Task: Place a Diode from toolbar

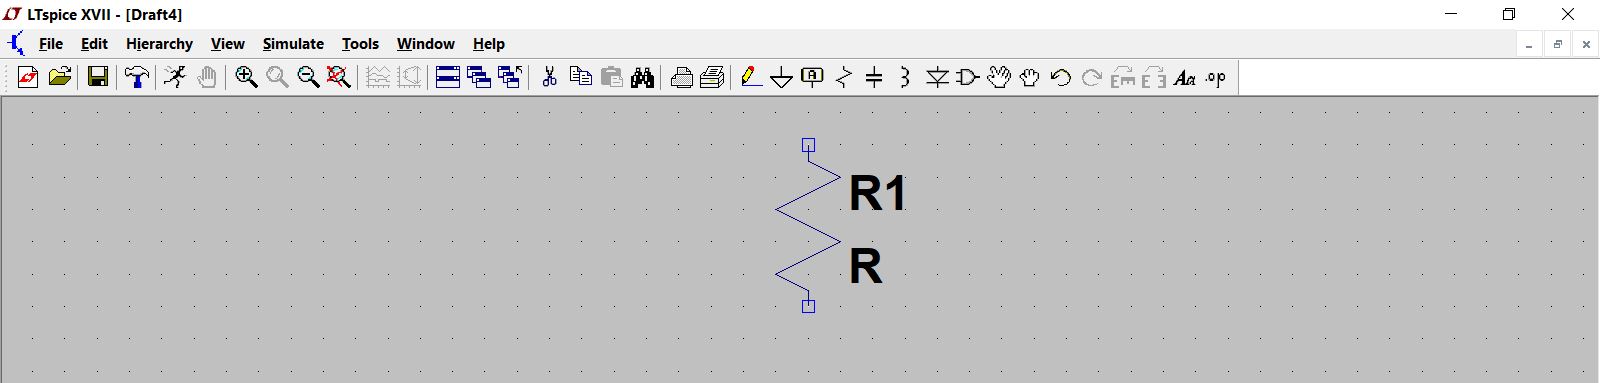Action: (937, 77)
